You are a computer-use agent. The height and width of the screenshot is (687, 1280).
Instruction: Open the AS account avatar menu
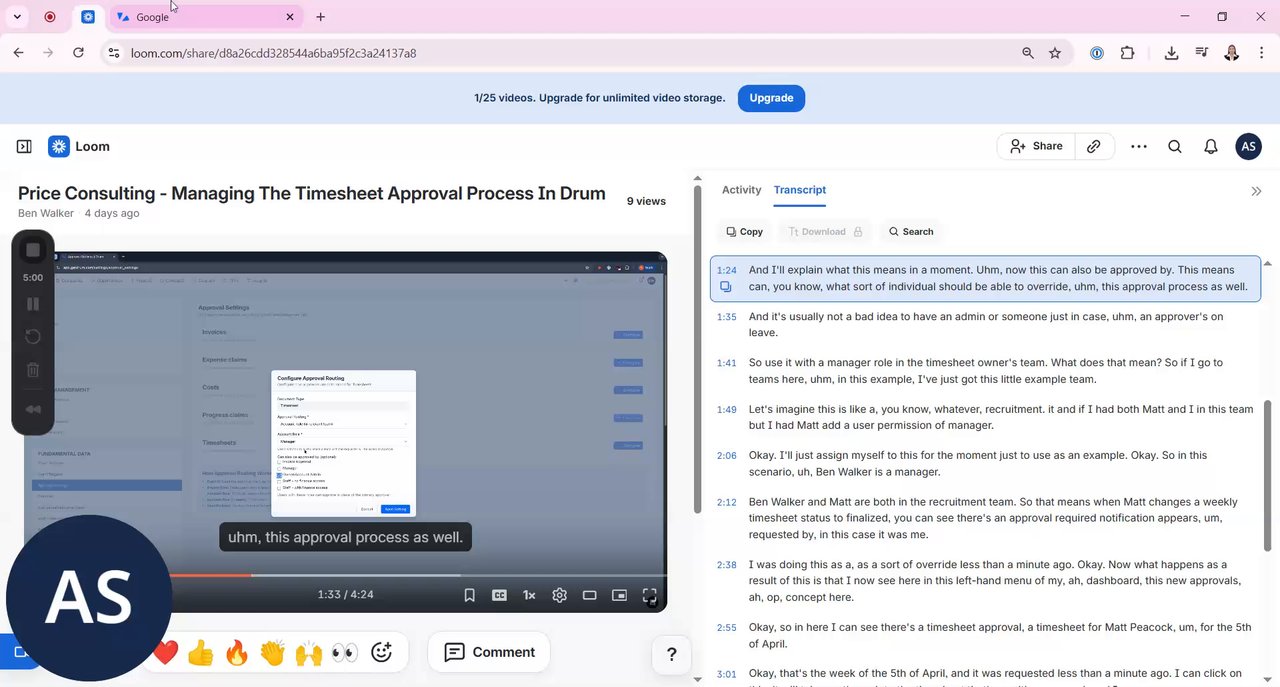click(1248, 146)
